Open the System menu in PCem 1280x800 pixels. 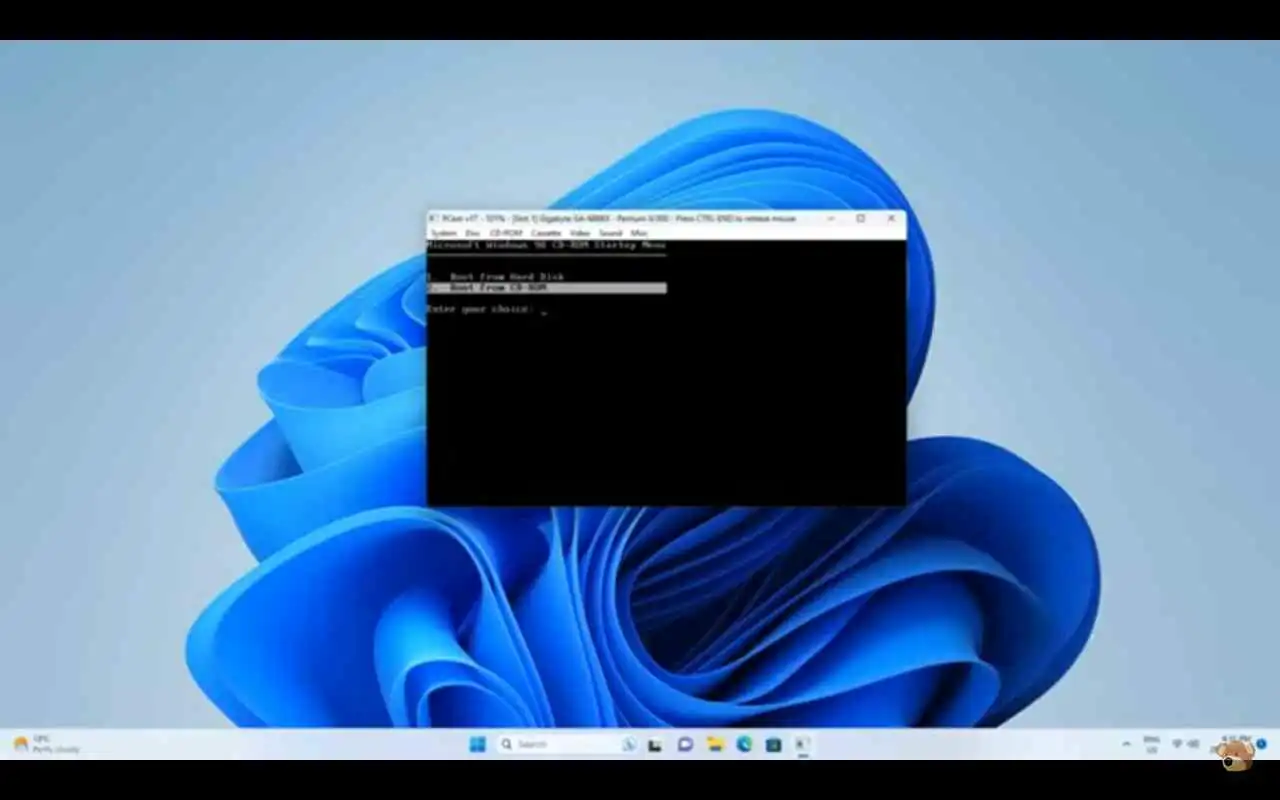[443, 233]
